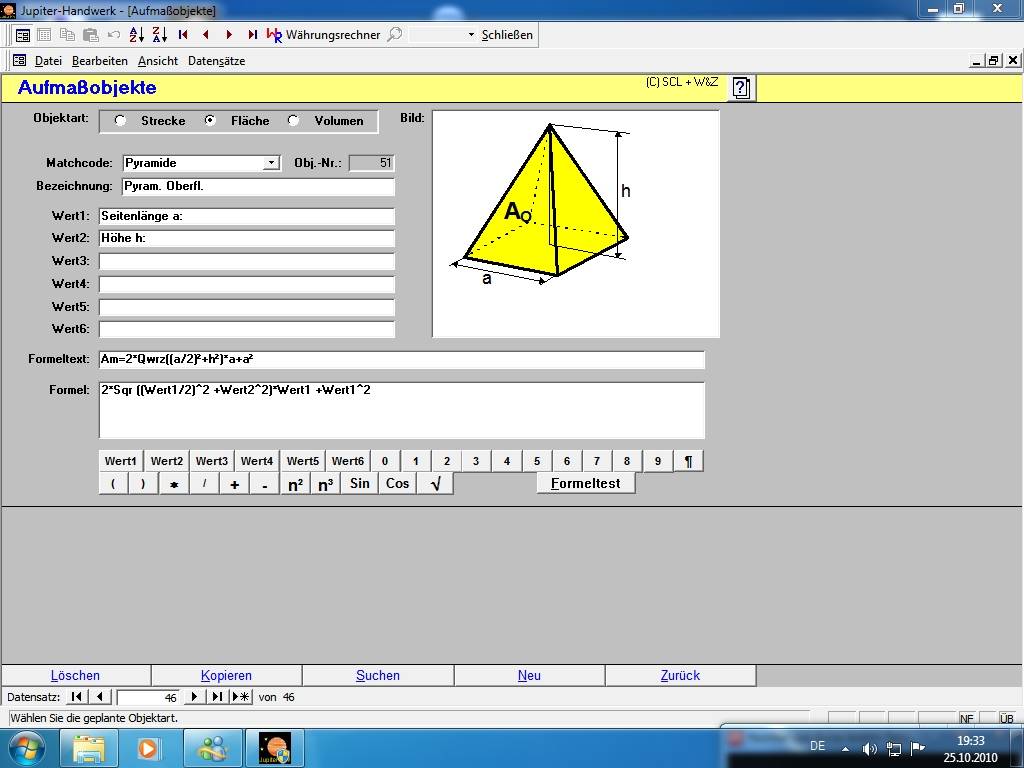The image size is (1024, 768).
Task: Click the help question mark icon
Action: coord(741,88)
